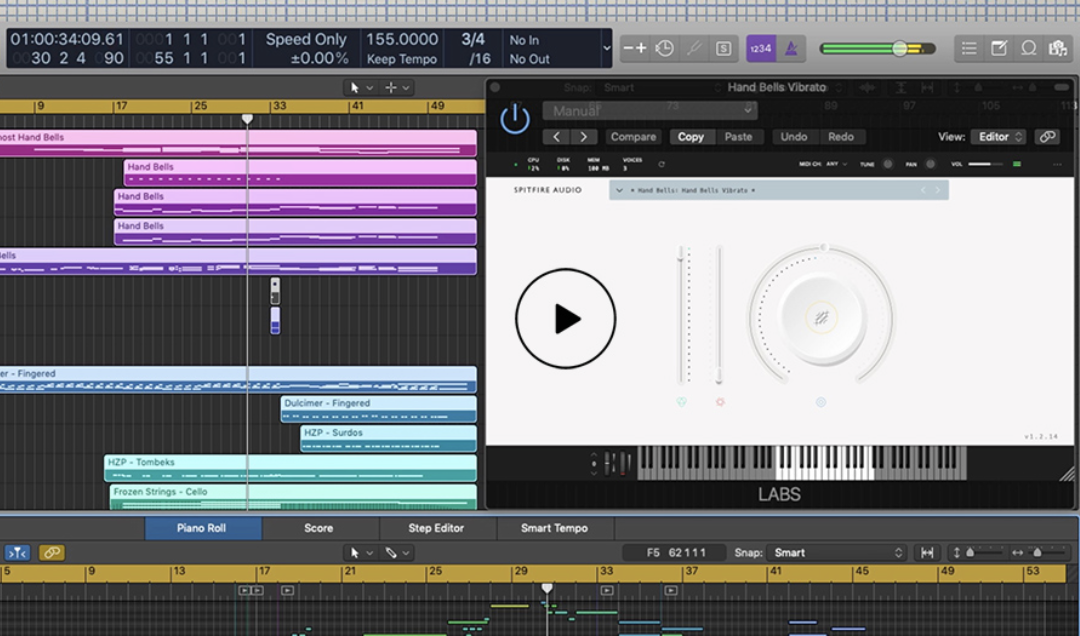Screen dimensions: 1080x636
Task: Toggle the plugin window link button
Action: pyautogui.click(x=1047, y=136)
